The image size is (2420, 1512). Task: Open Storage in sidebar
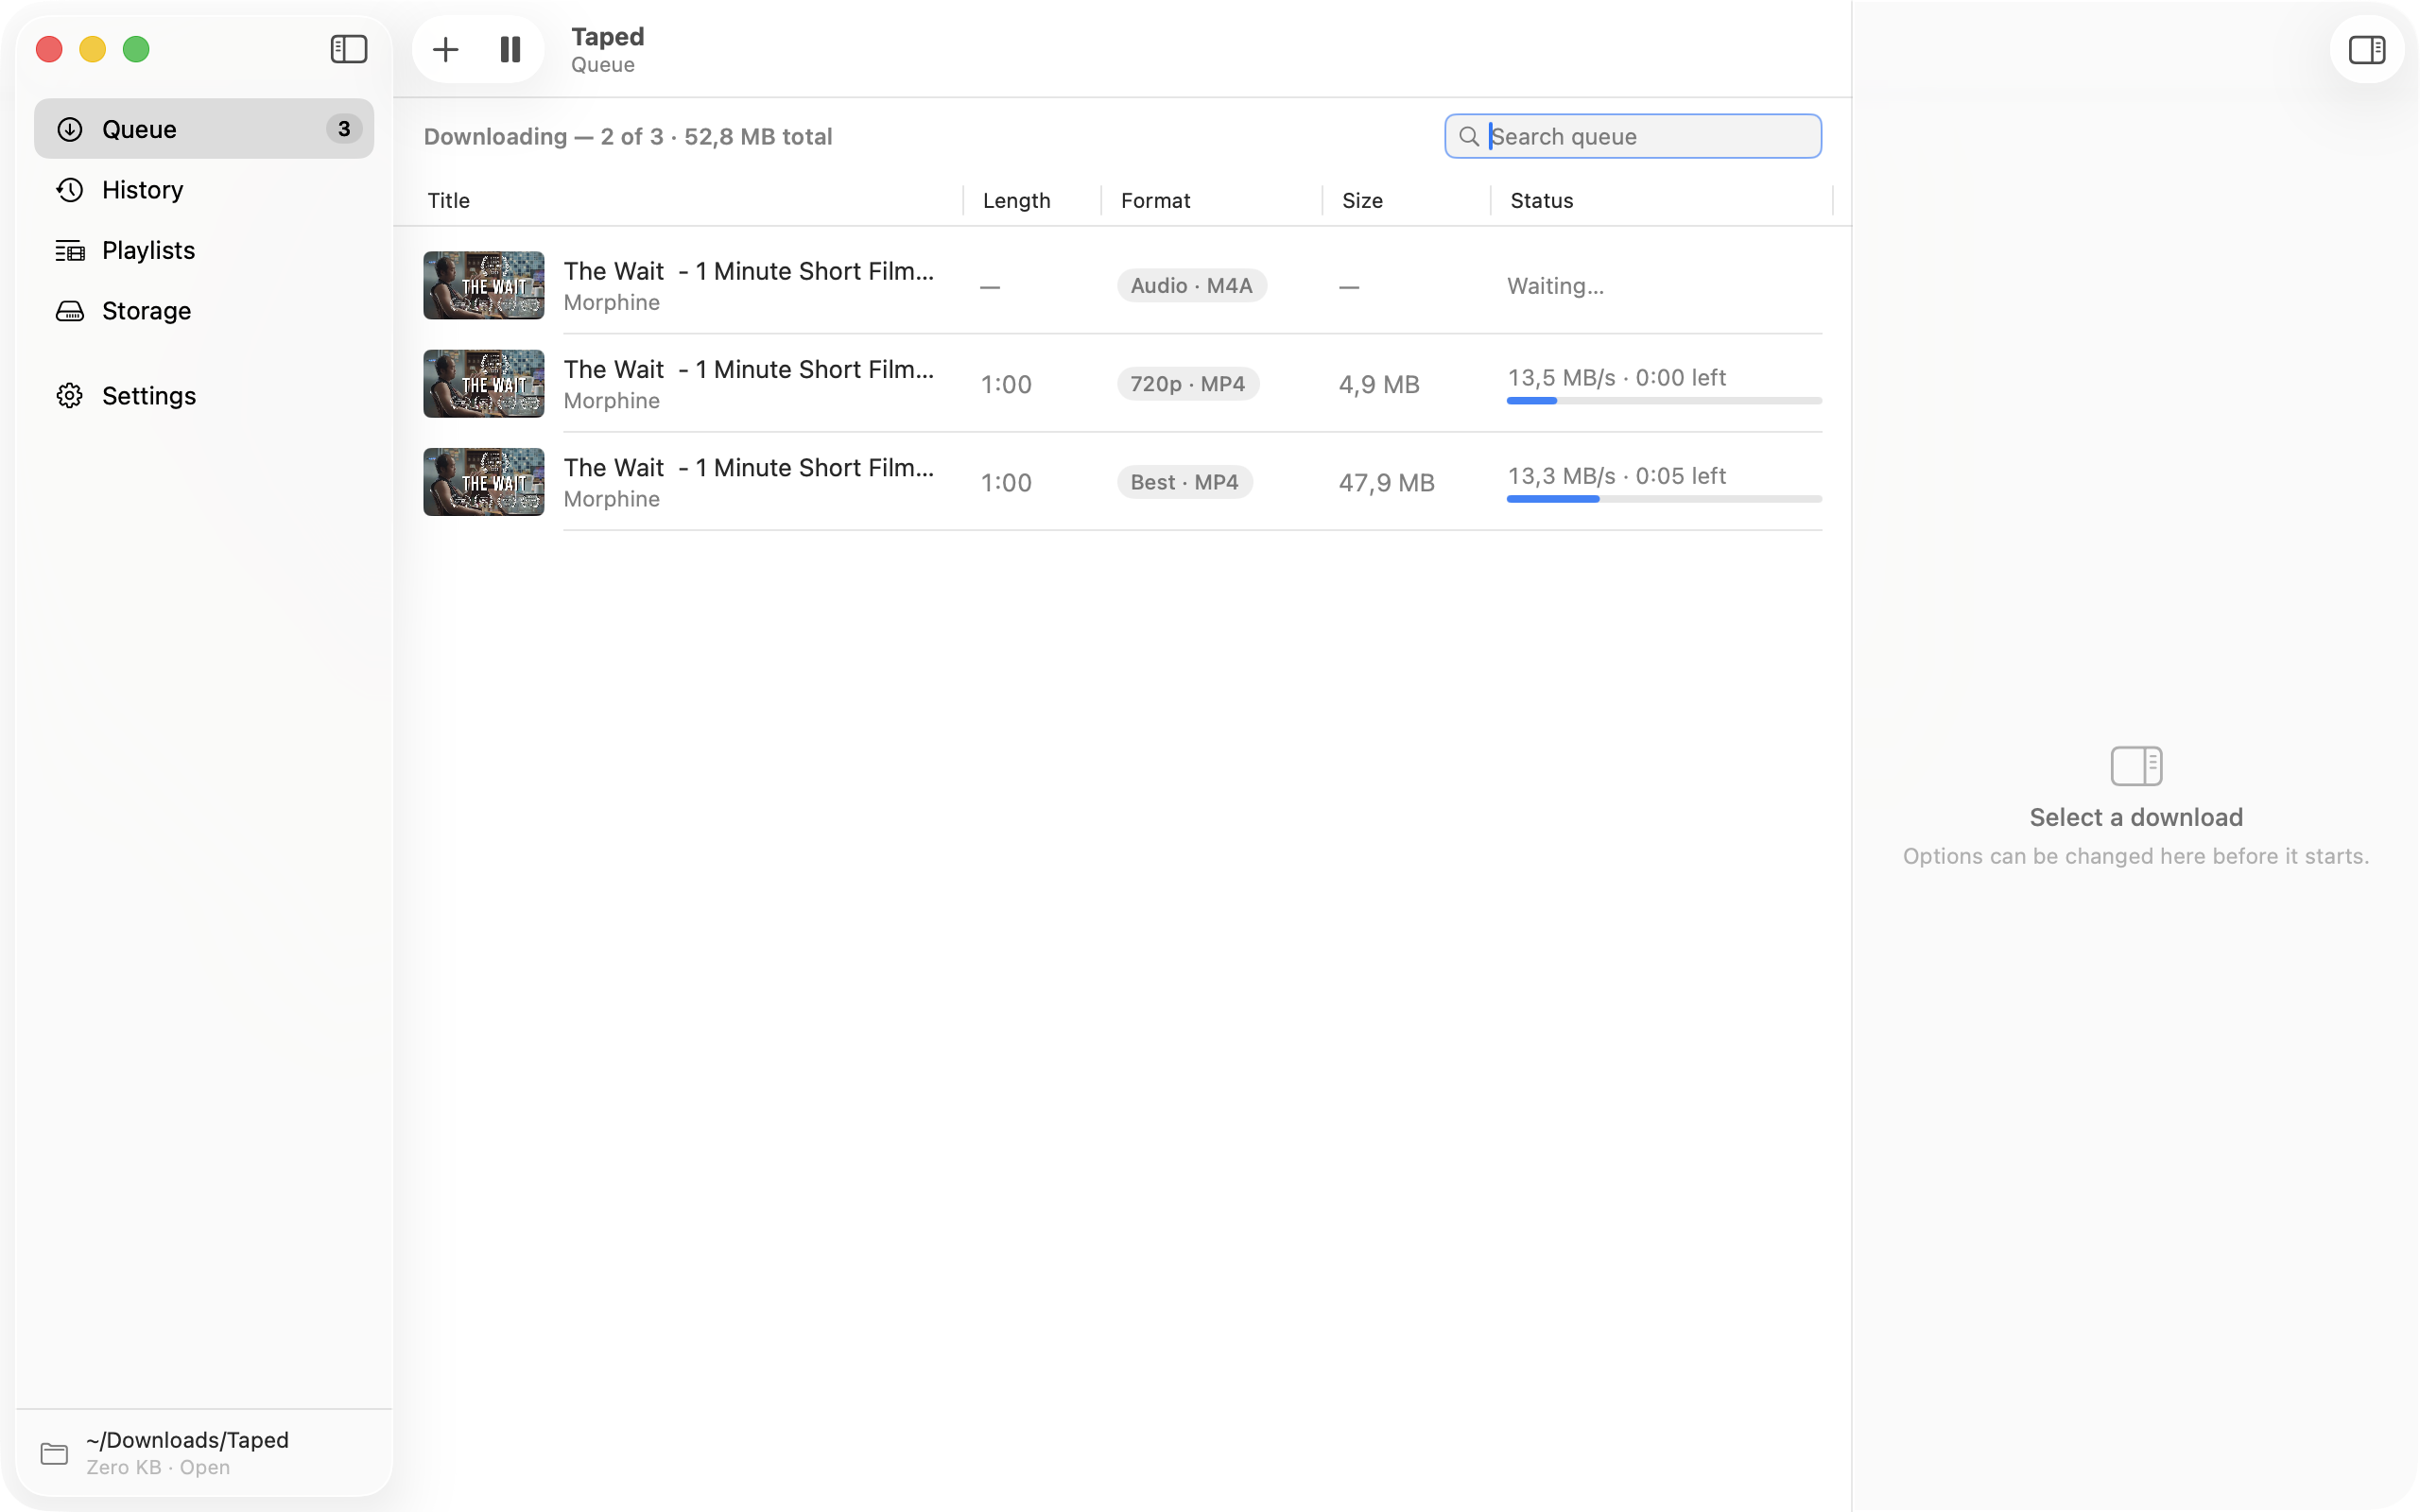pyautogui.click(x=204, y=311)
